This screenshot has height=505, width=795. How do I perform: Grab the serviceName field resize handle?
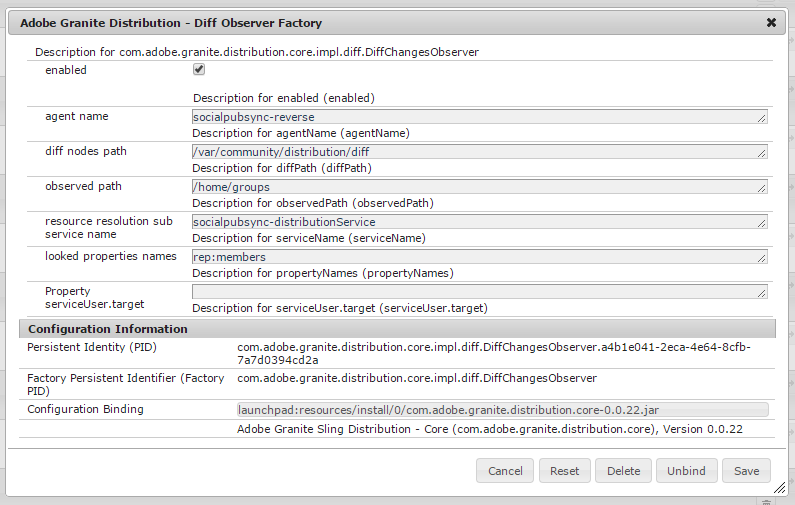[762, 224]
